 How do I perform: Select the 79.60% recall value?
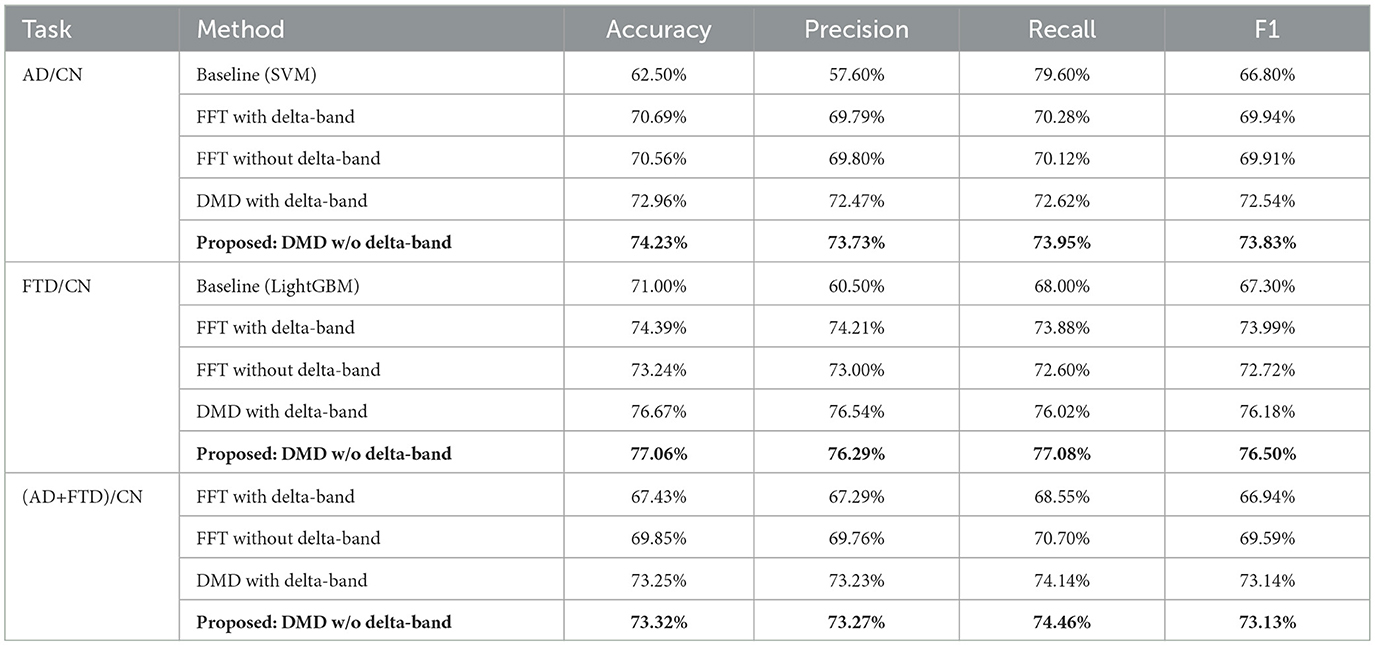1062,75
